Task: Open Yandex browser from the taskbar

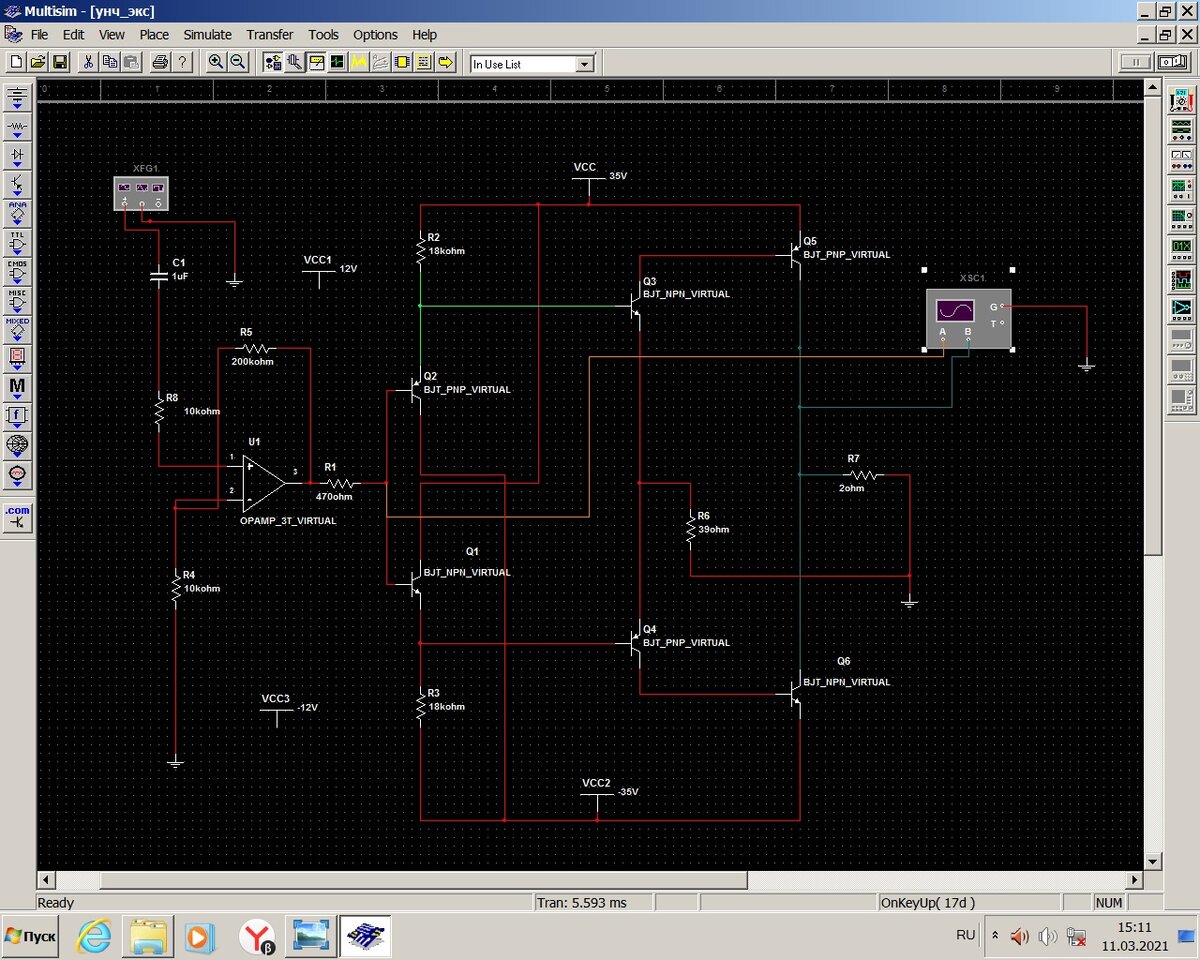Action: click(x=258, y=937)
